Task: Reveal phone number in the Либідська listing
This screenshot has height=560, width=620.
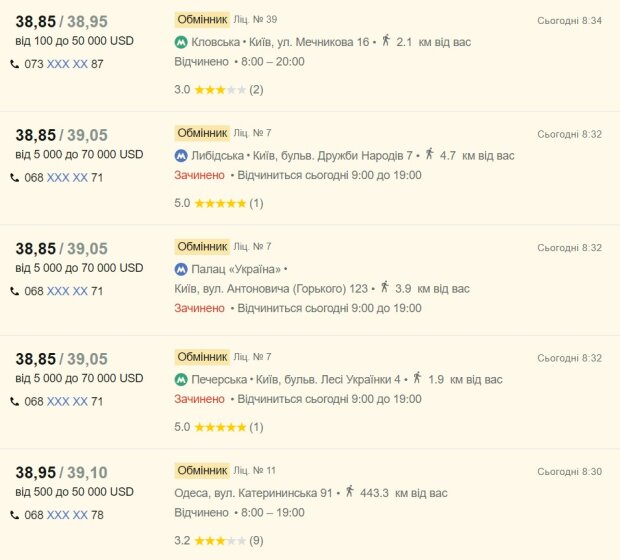Action: point(67,178)
